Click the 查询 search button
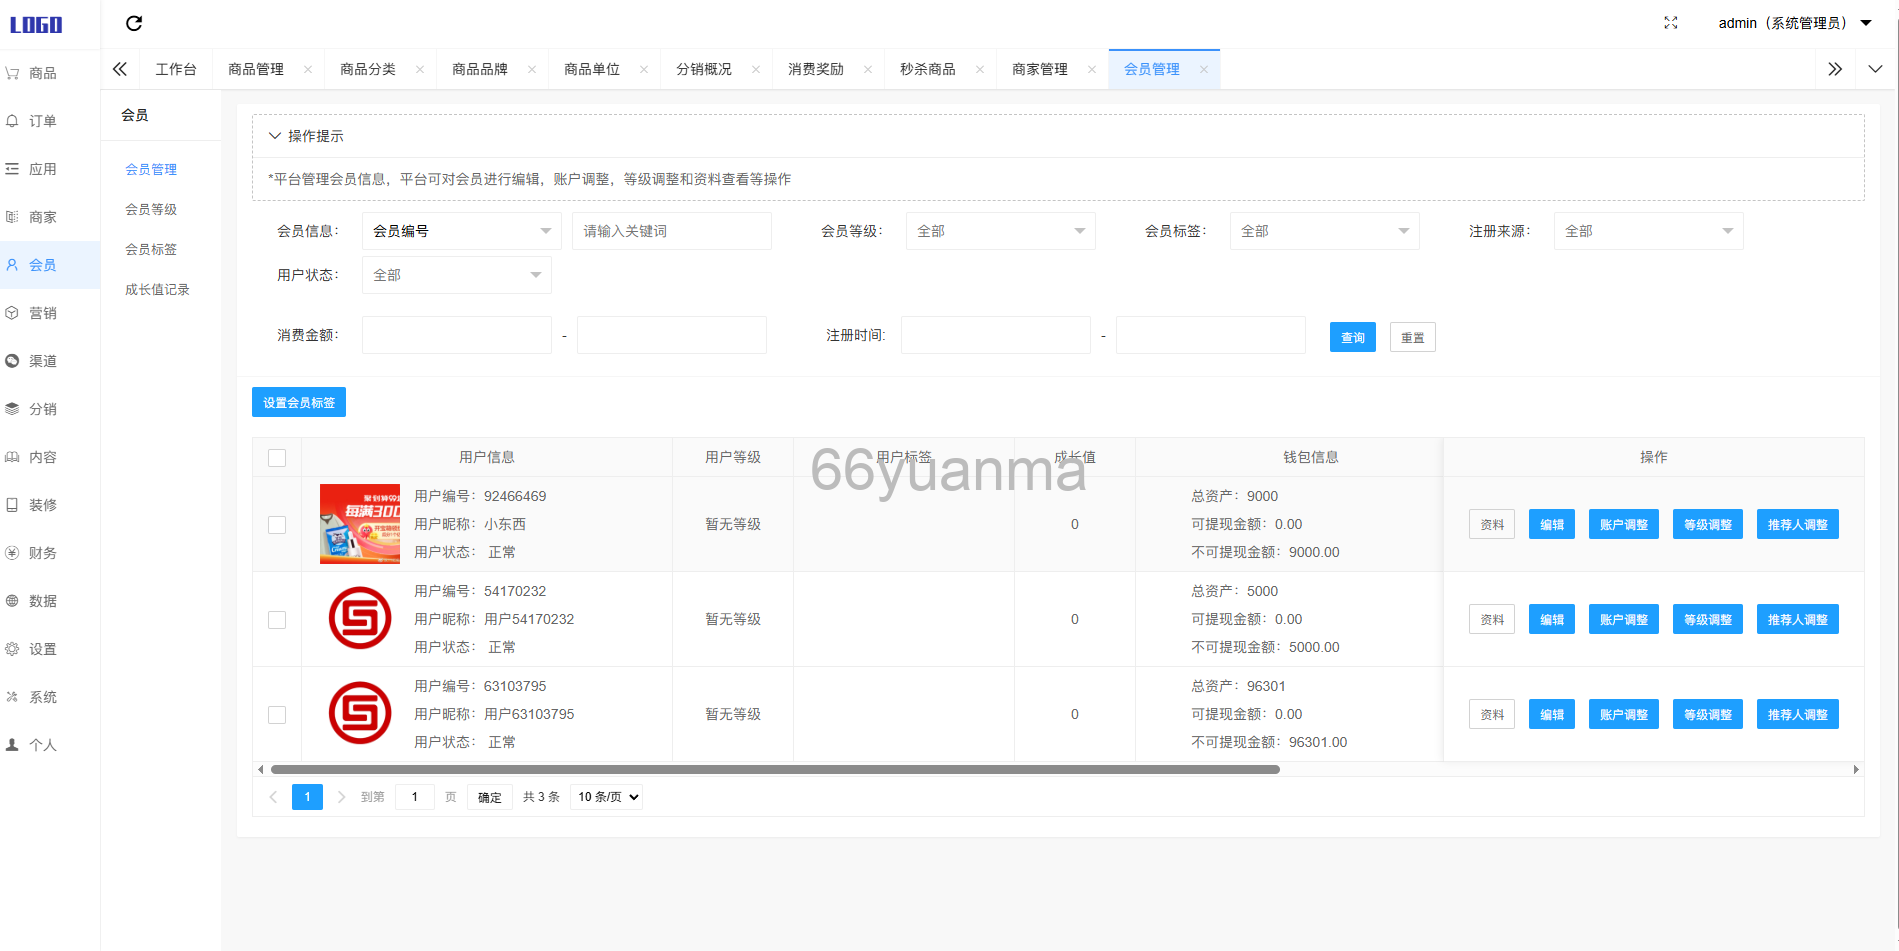 (1353, 337)
